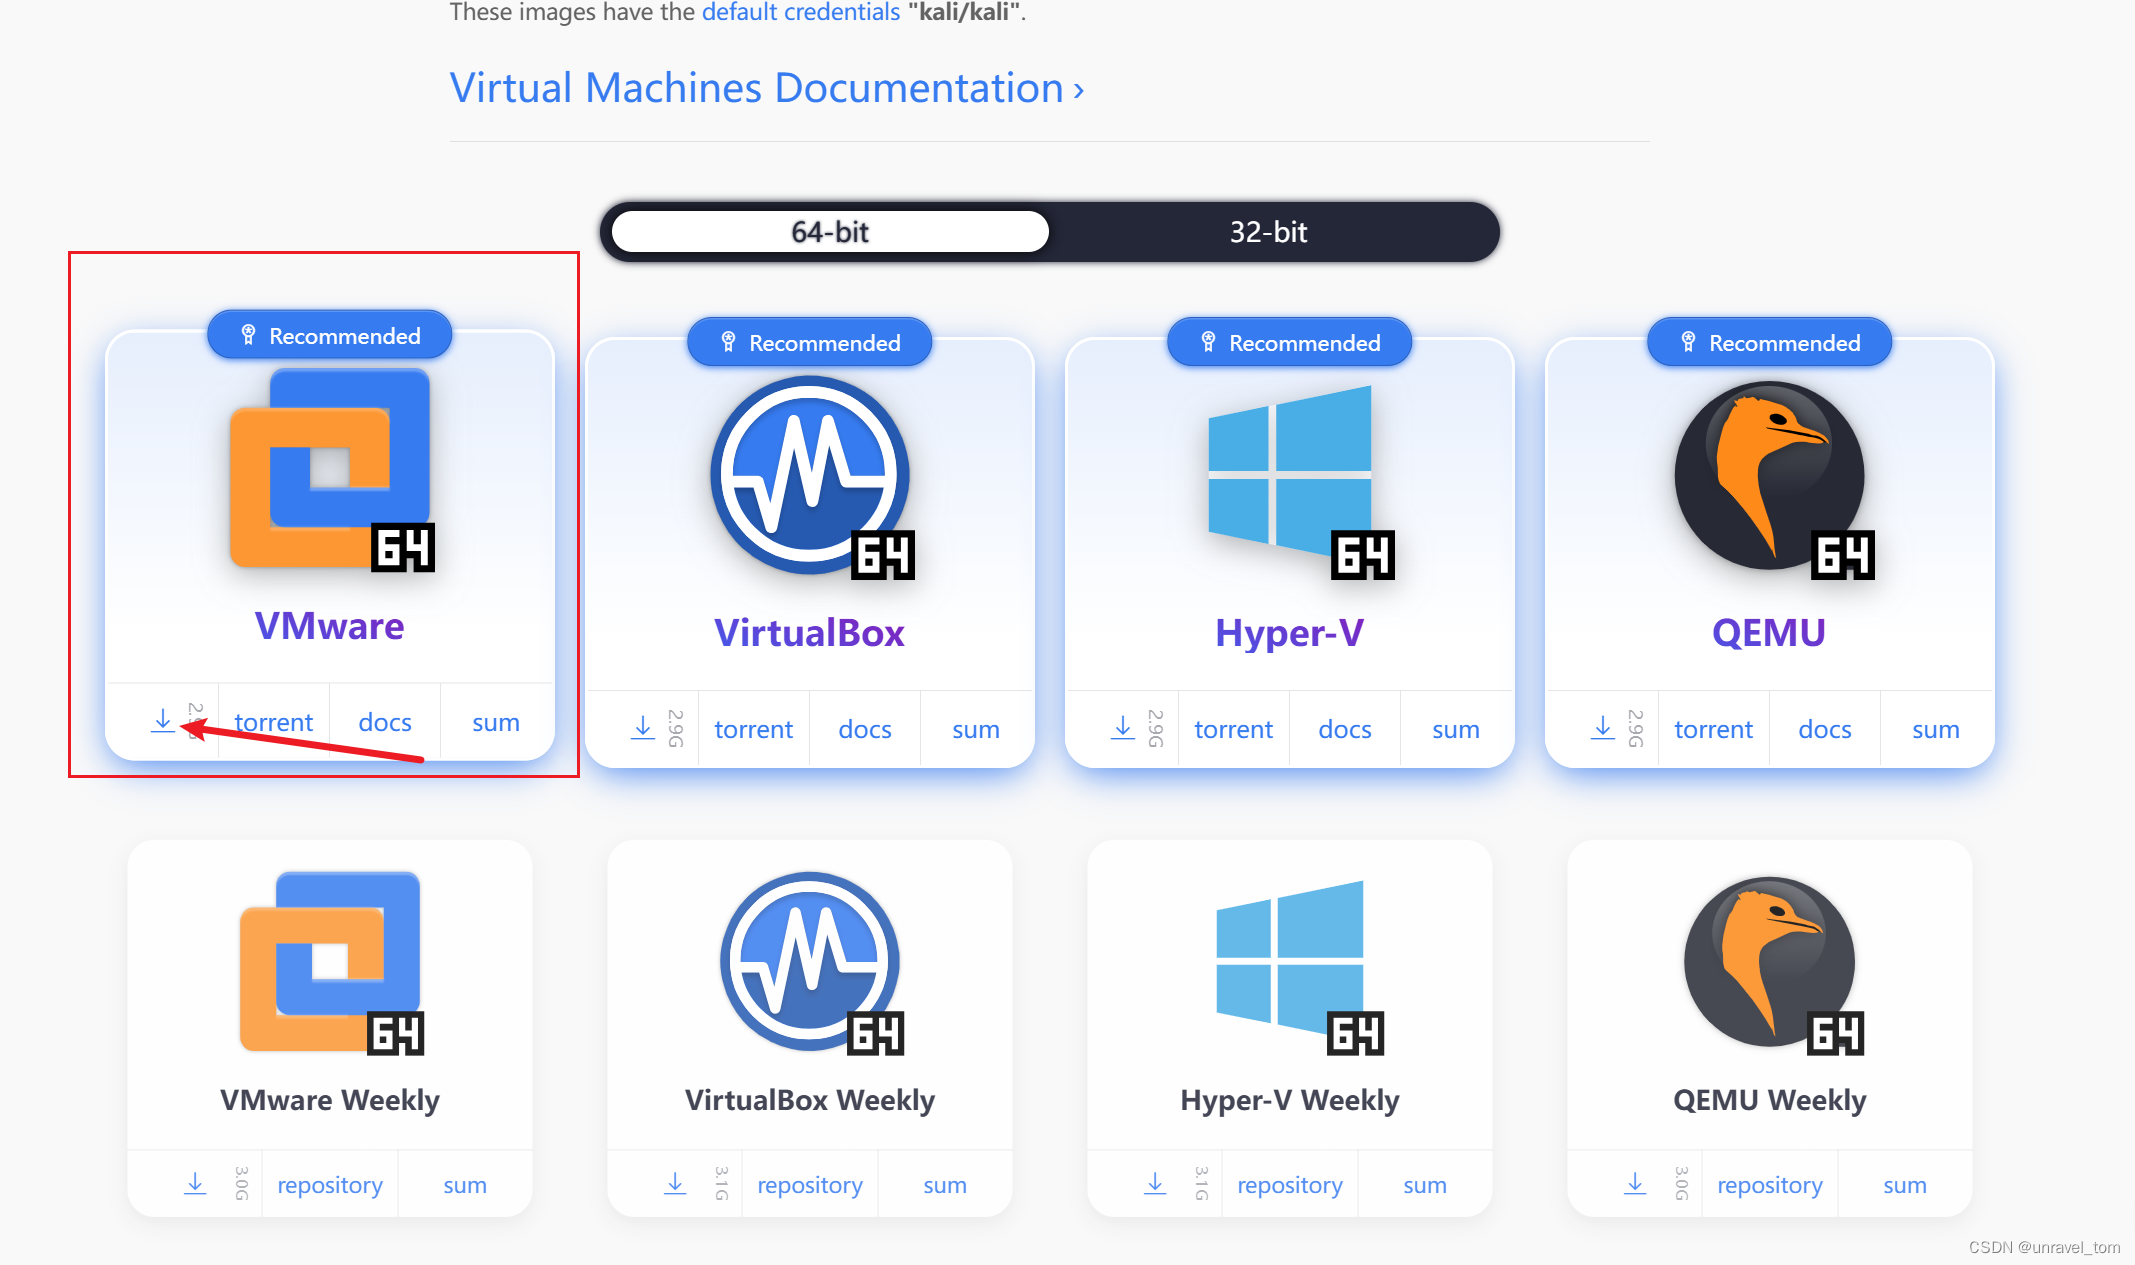Click the QEMU card title
This screenshot has width=2135, height=1265.
click(x=1769, y=633)
